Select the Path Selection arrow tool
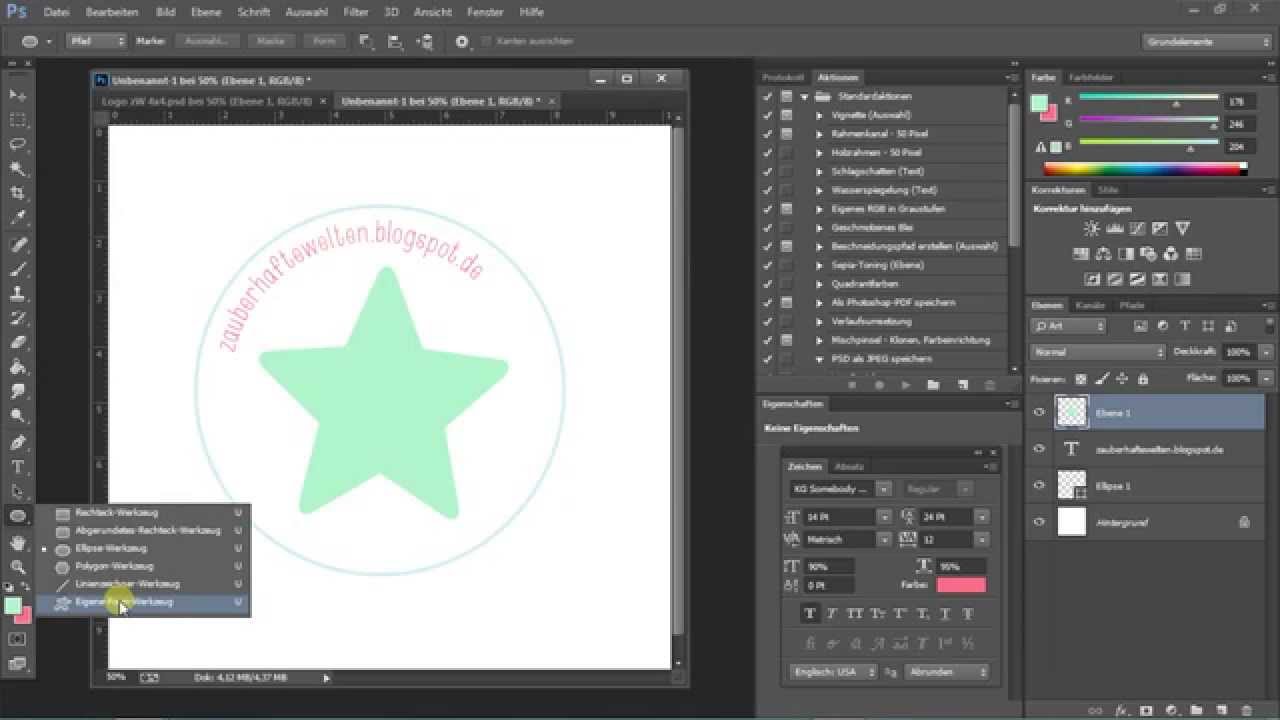 point(18,492)
